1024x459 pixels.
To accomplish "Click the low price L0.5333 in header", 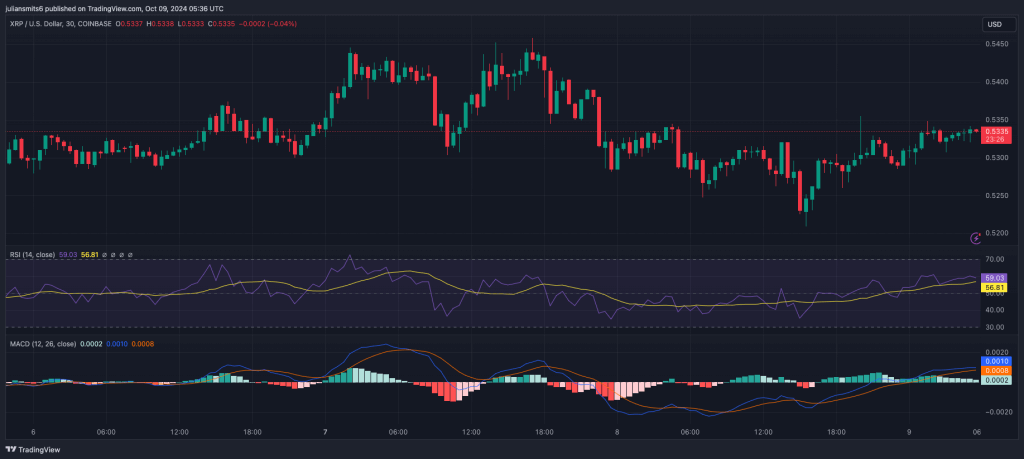I will coord(189,24).
